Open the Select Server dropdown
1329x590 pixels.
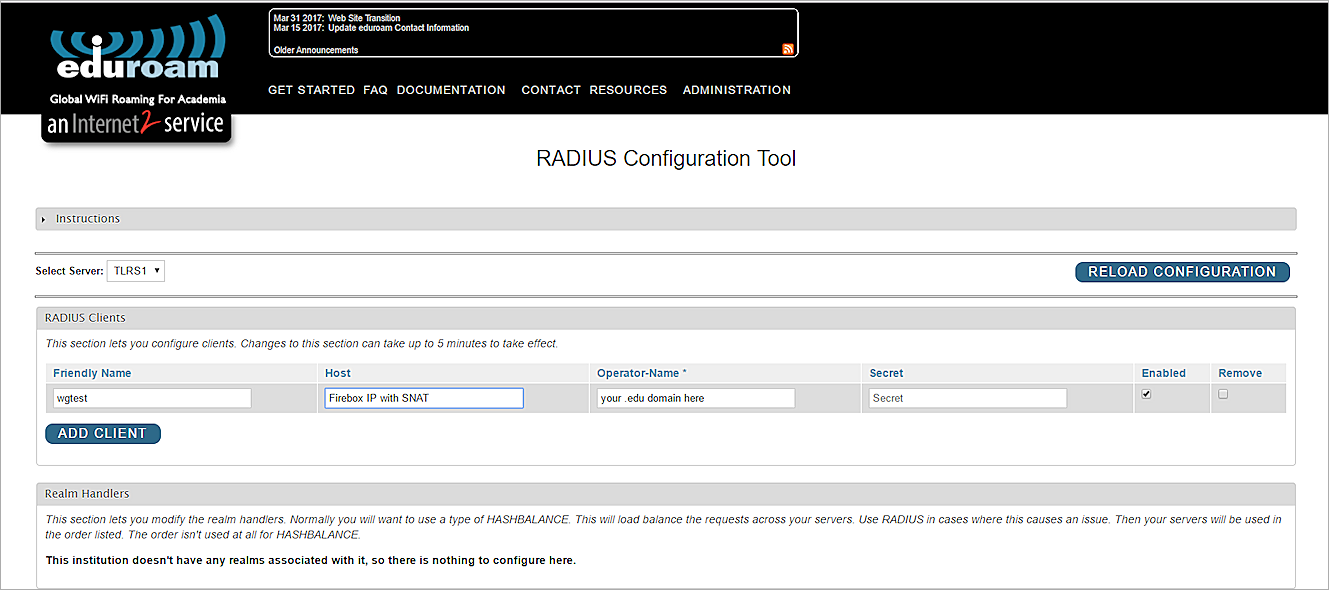pos(136,271)
